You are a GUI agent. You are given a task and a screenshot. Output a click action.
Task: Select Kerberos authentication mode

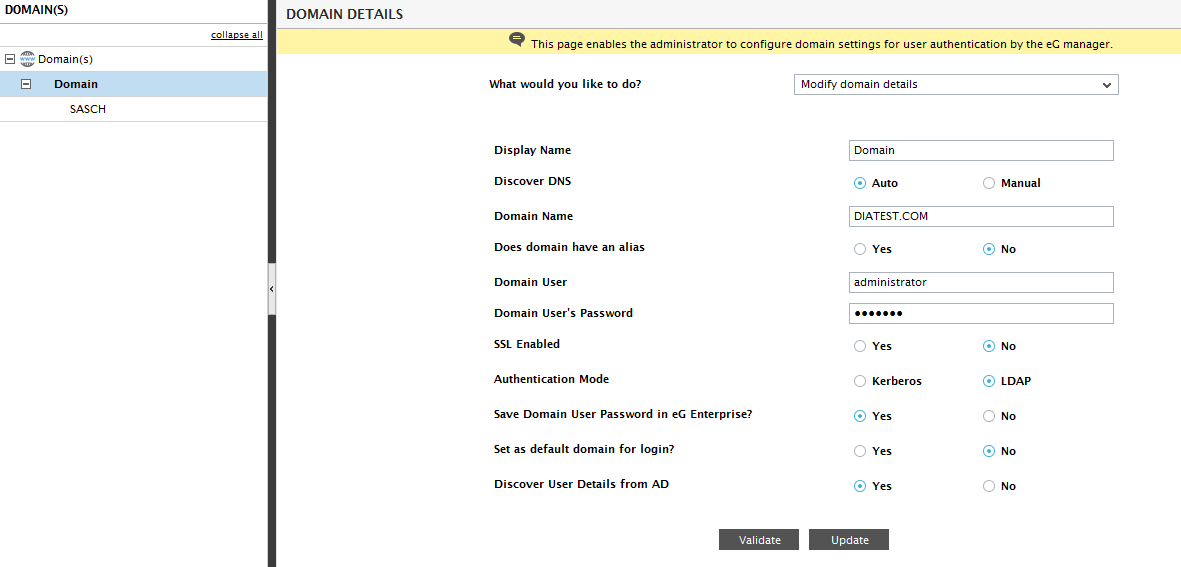pos(859,381)
